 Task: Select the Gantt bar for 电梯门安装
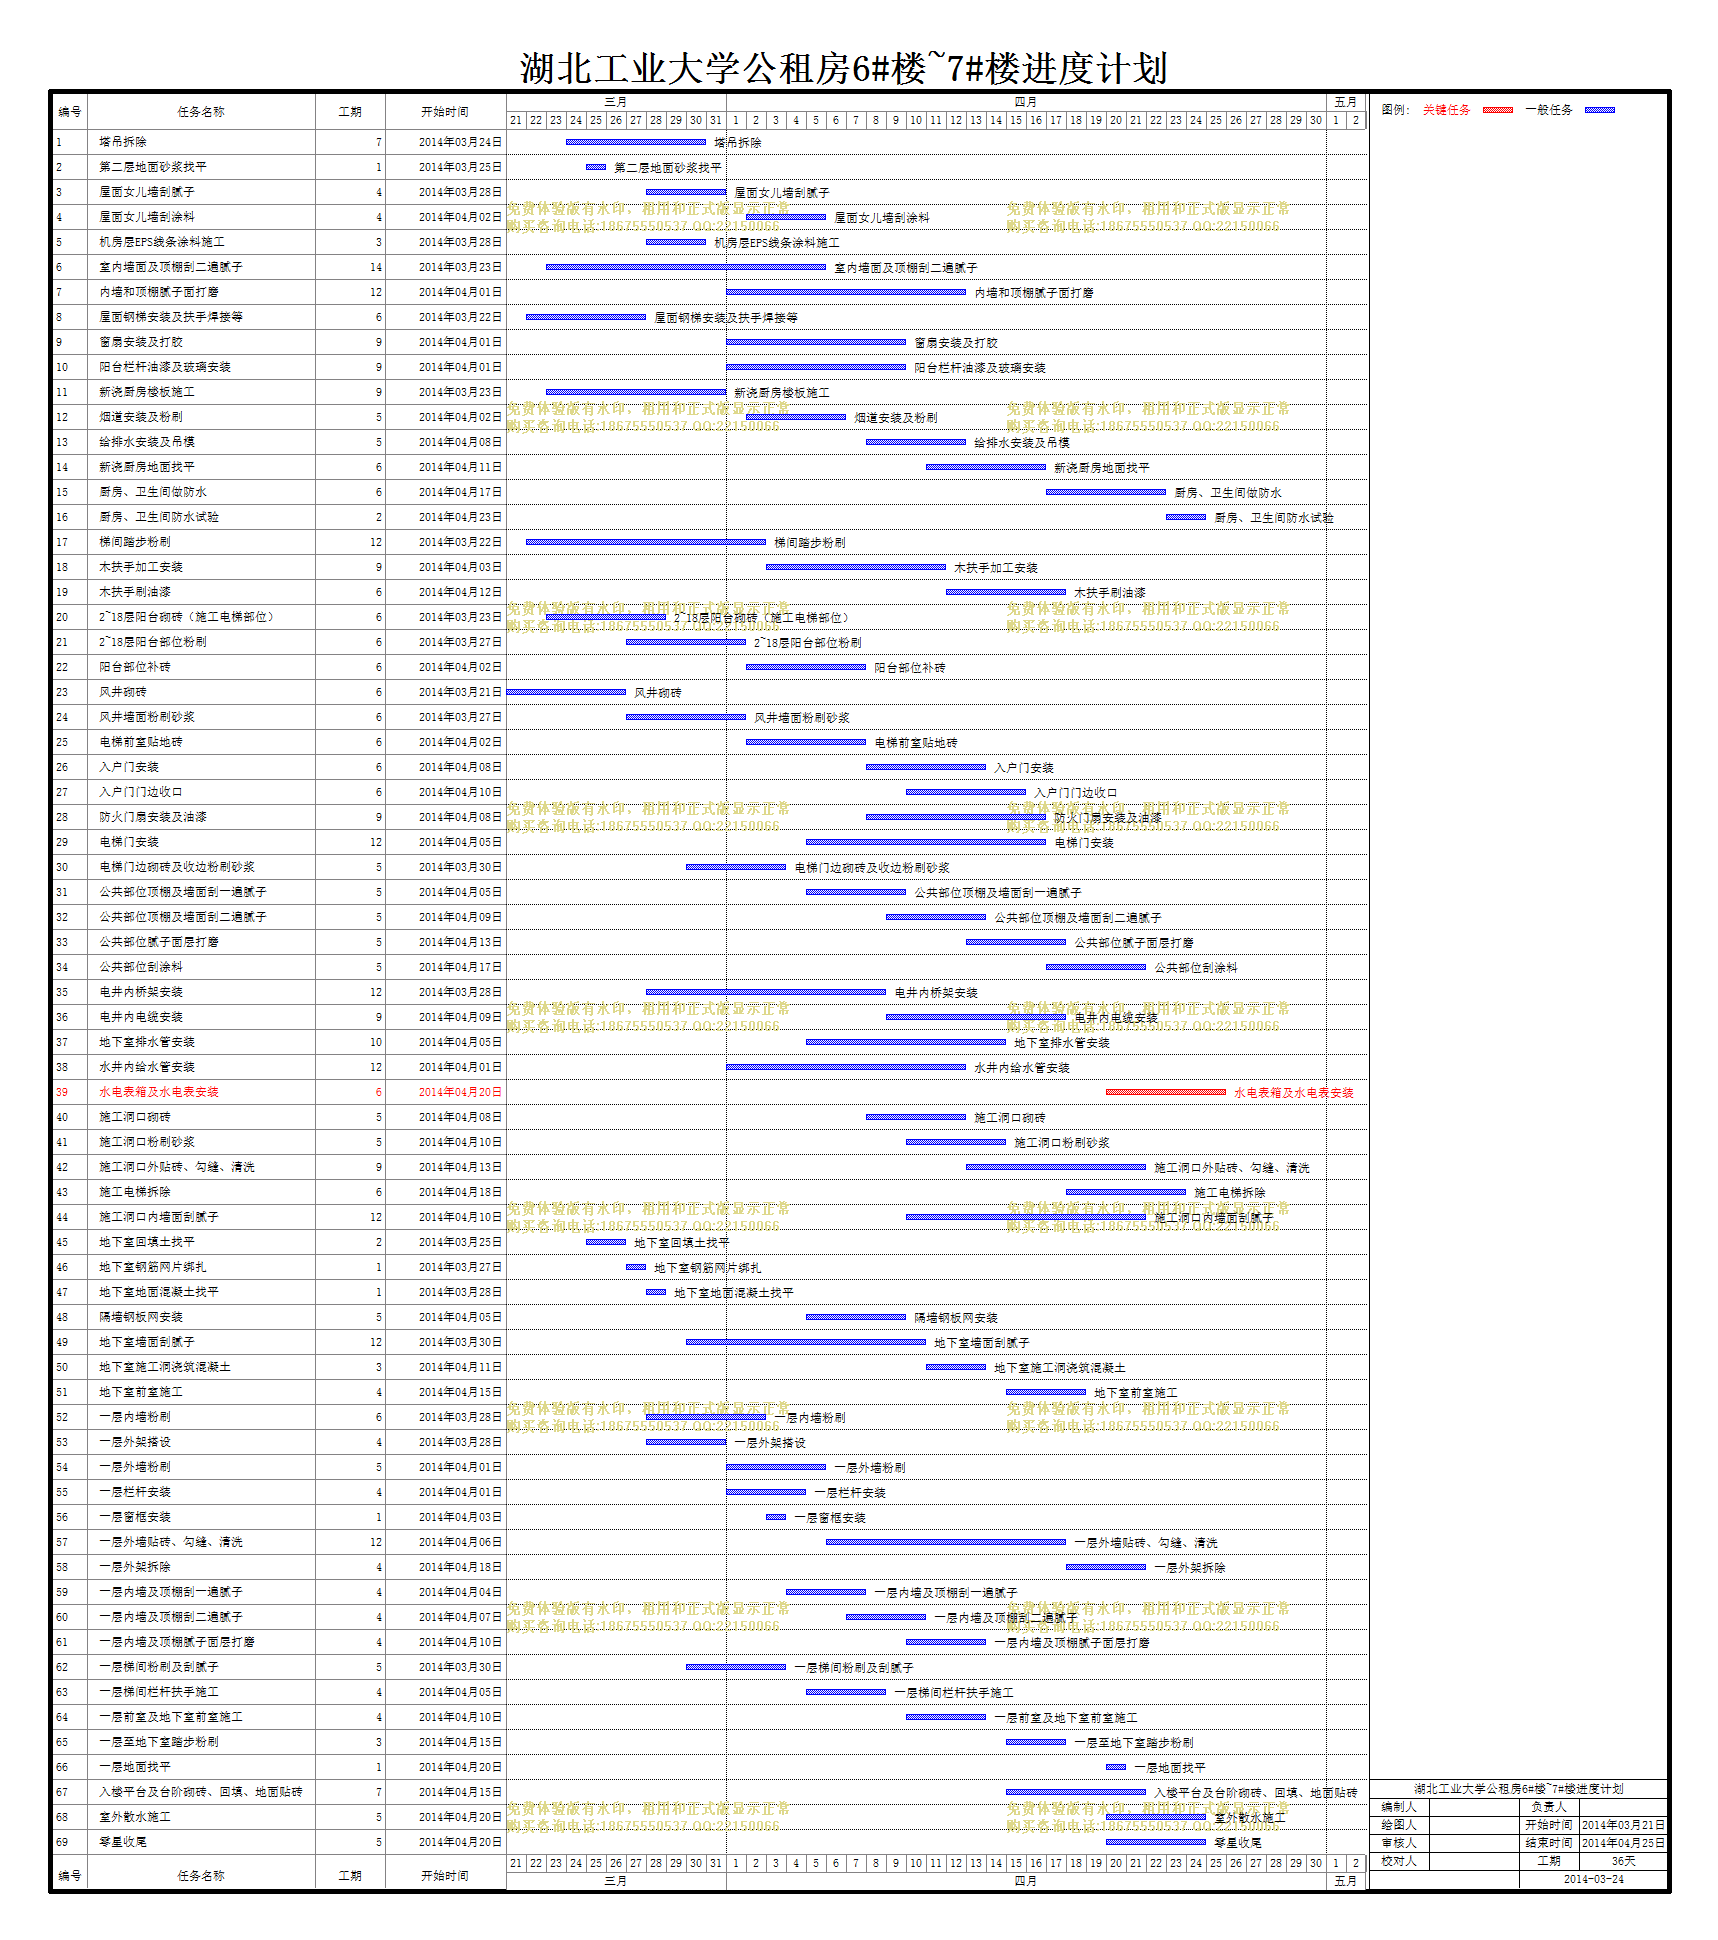pos(926,842)
